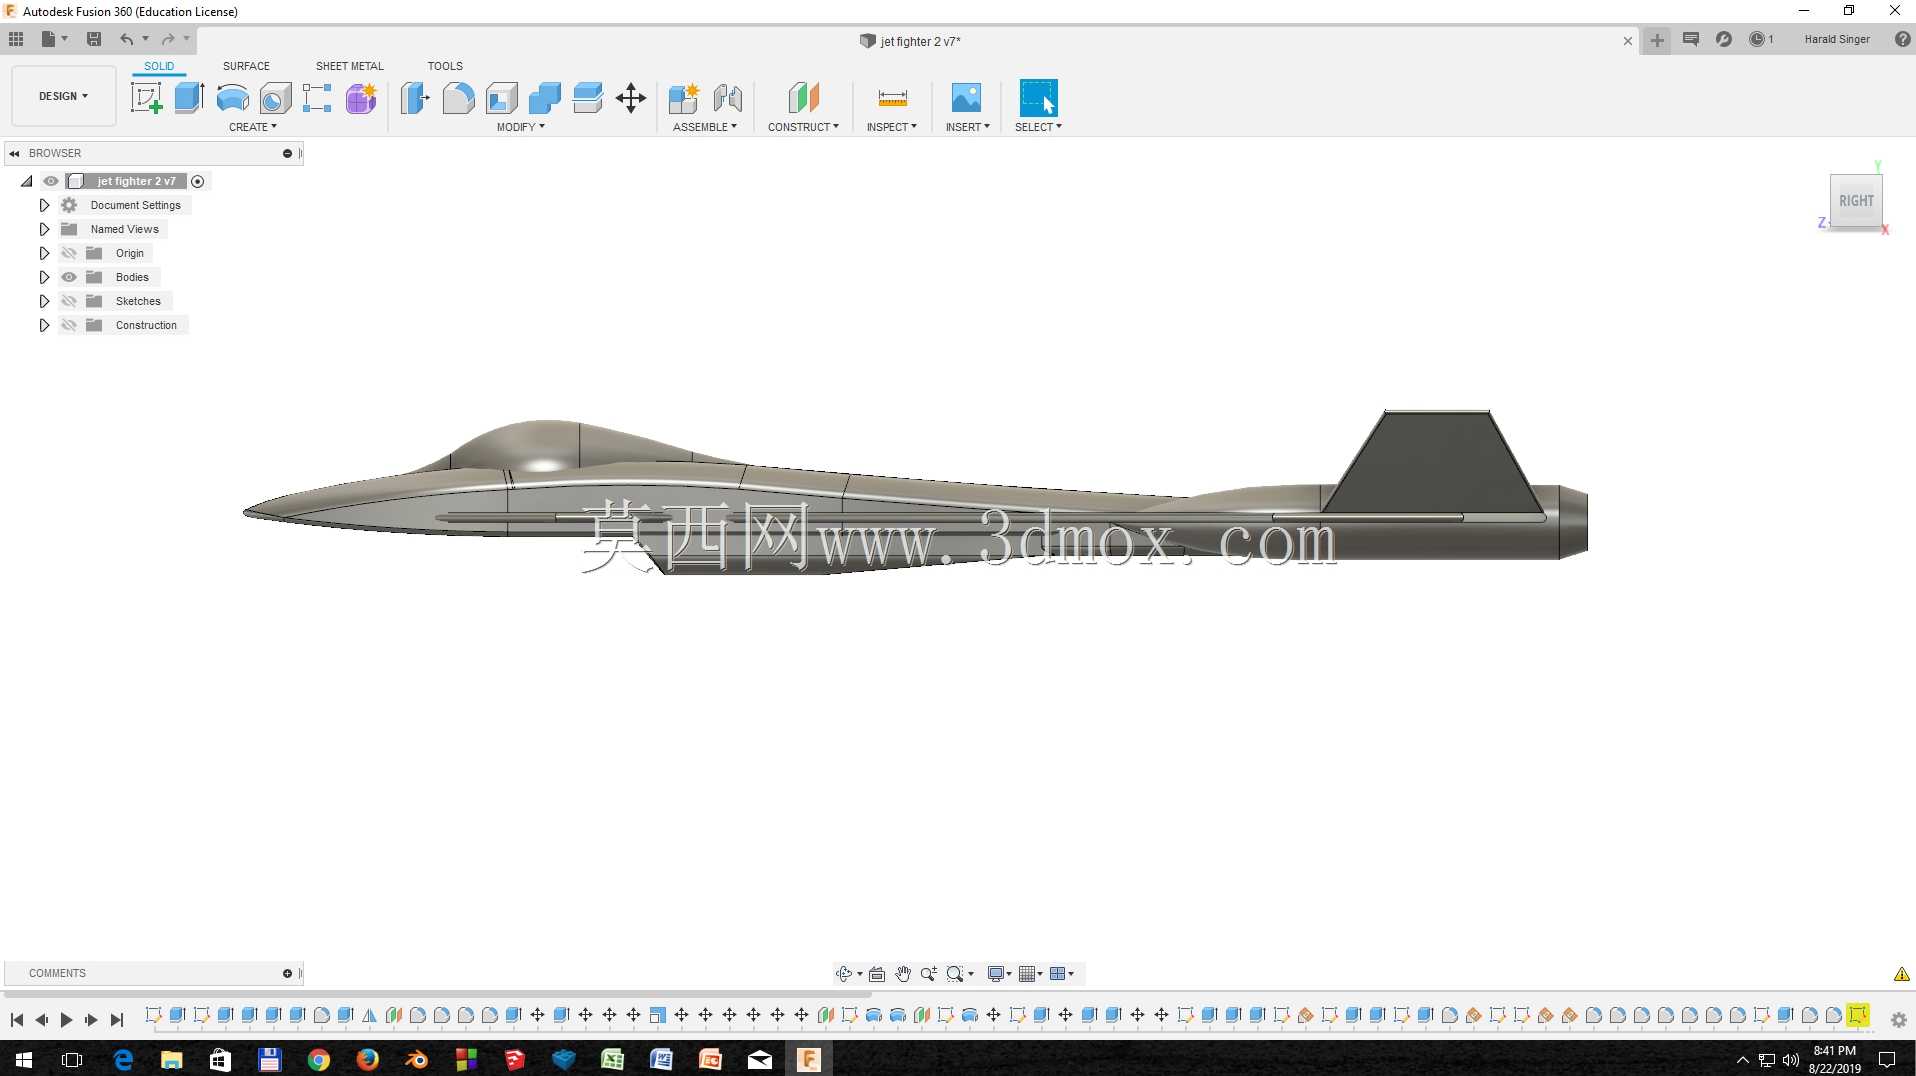This screenshot has width=1916, height=1076.
Task: Show the Construction folder
Action: coord(69,325)
